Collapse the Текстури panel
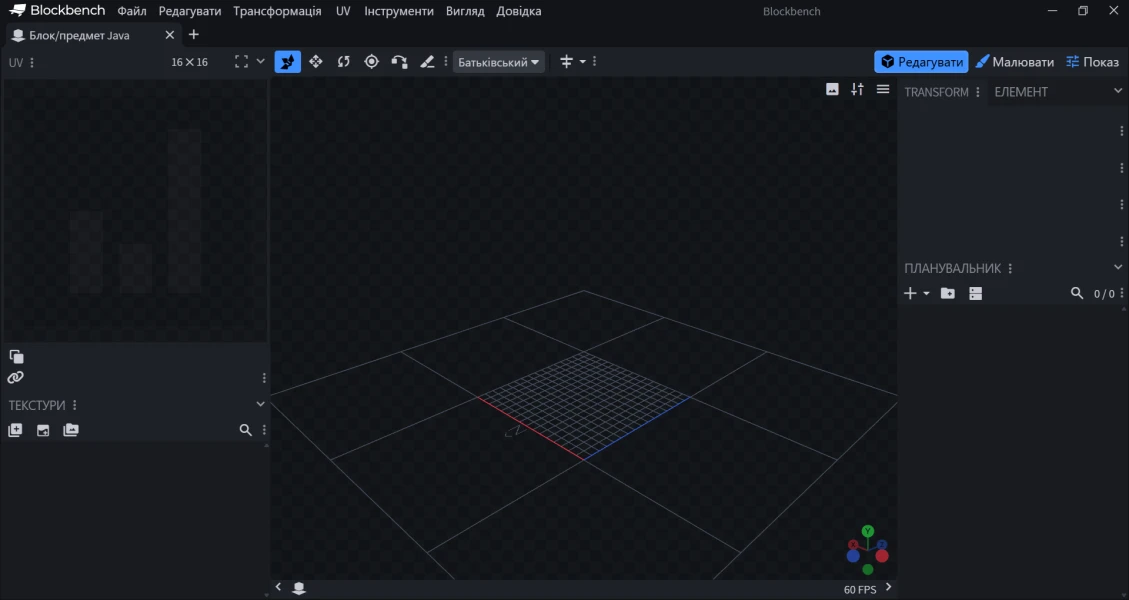The width and height of the screenshot is (1129, 600). point(260,405)
